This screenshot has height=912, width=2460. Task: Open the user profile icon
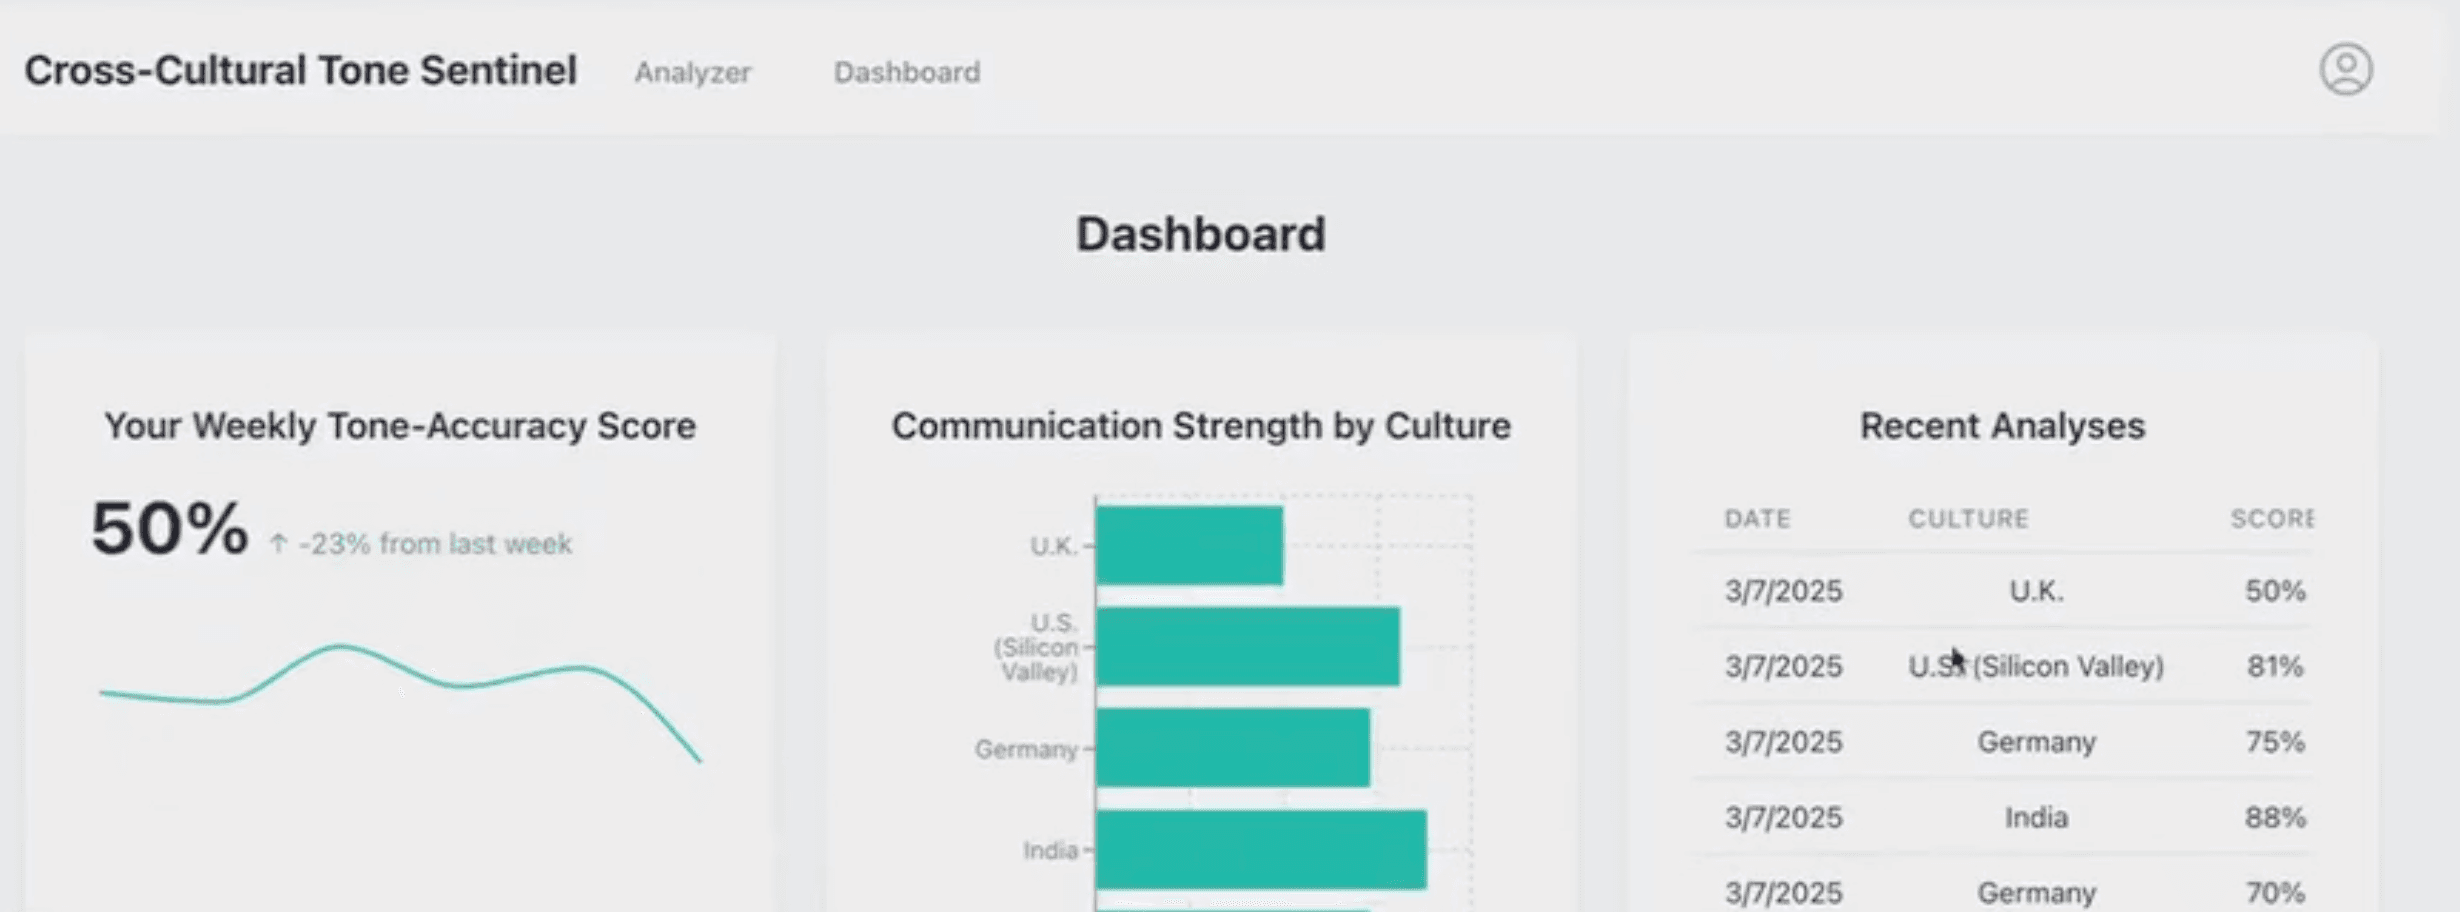2346,69
